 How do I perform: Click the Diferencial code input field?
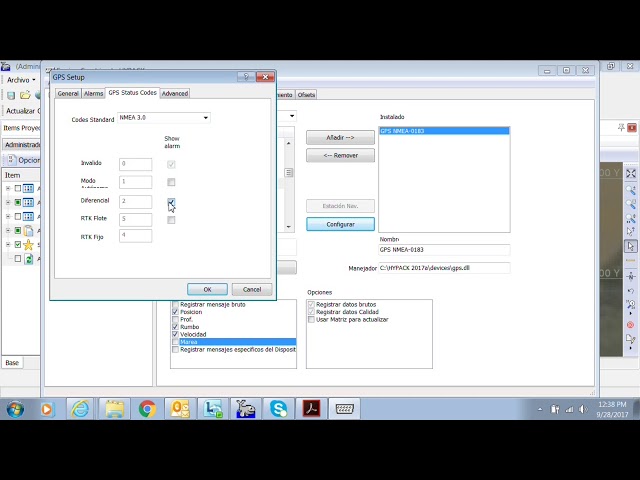[136, 201]
